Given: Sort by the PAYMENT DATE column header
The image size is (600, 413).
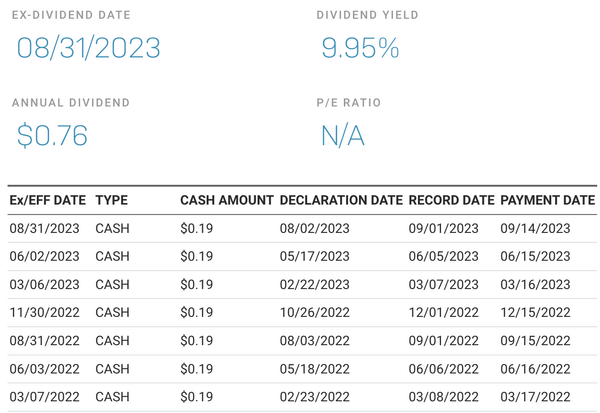Looking at the screenshot, I should point(547,200).
